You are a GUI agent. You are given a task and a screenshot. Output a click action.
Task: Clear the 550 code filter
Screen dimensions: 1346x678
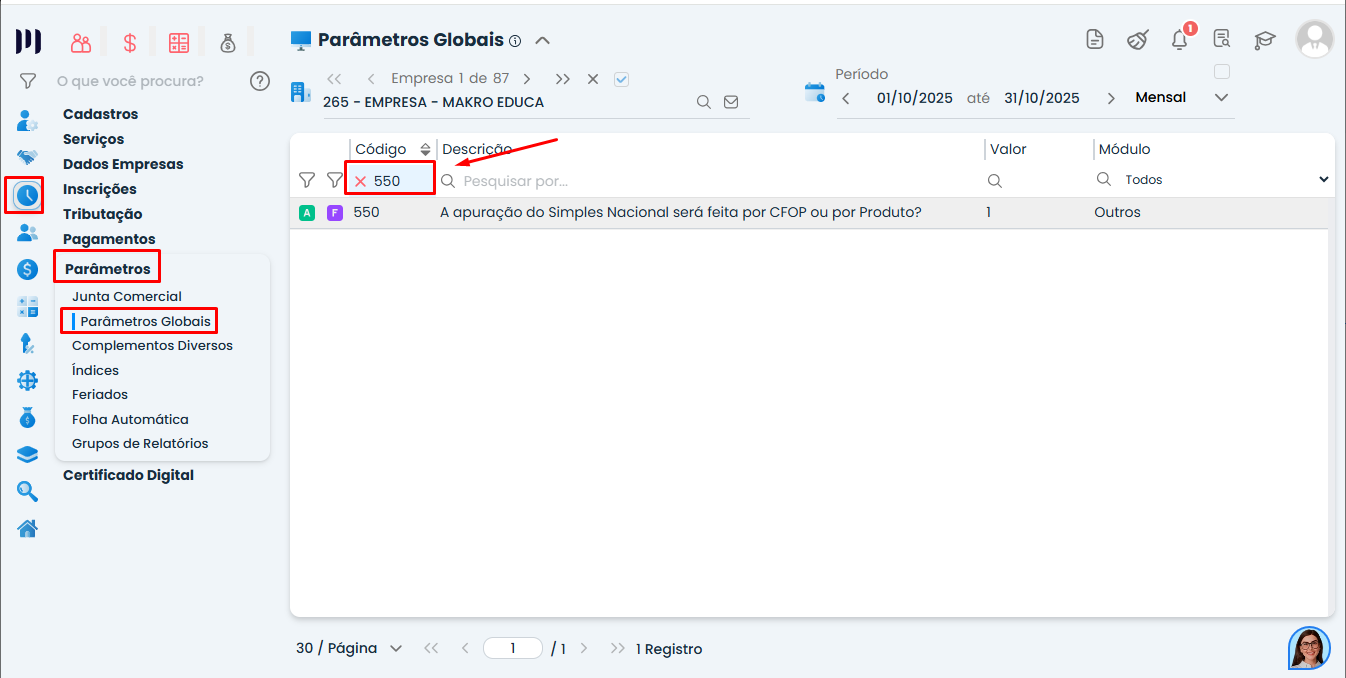pos(360,181)
